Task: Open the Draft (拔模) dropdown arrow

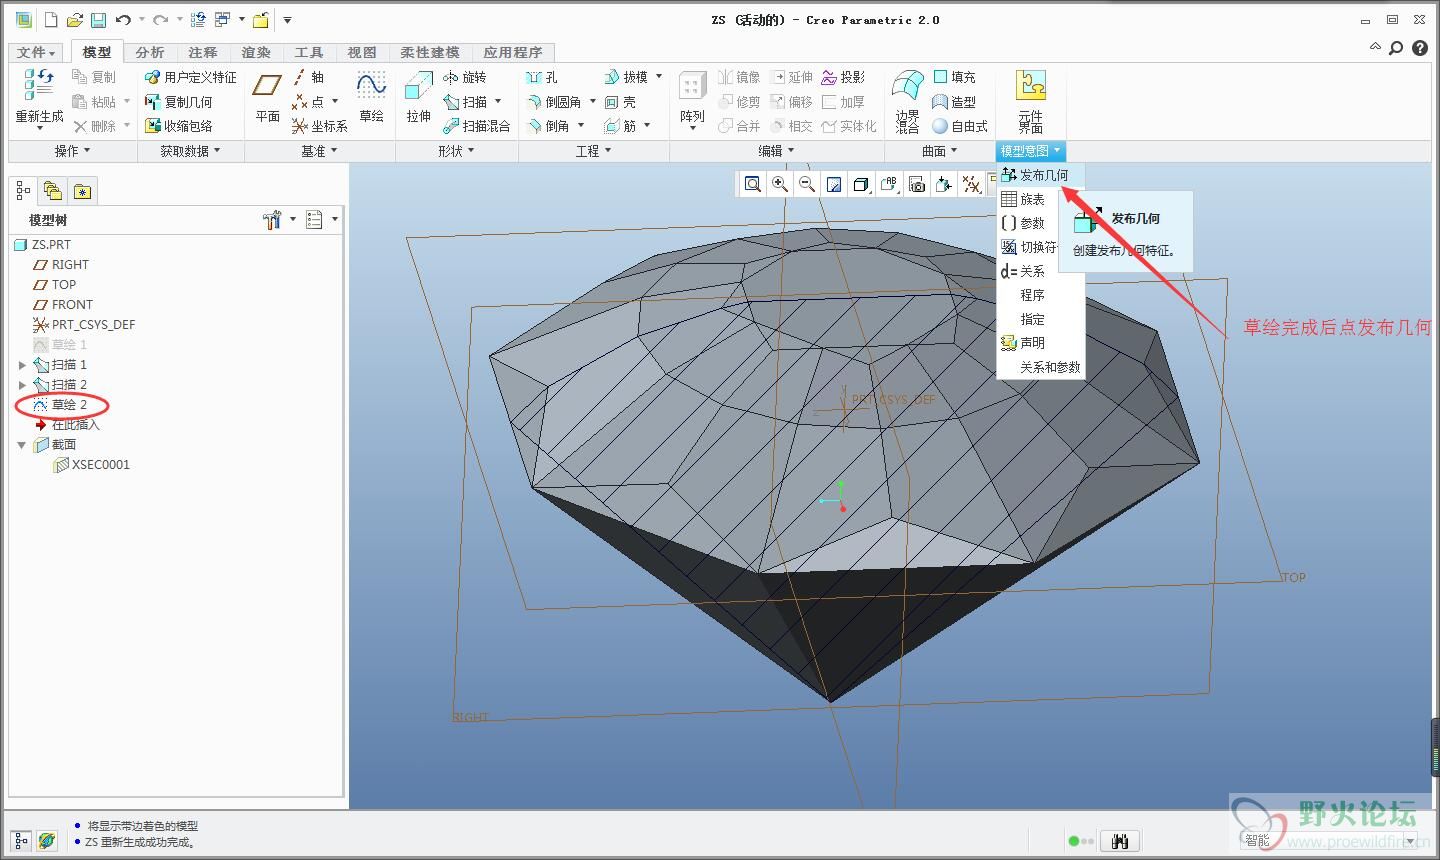Action: pos(659,77)
